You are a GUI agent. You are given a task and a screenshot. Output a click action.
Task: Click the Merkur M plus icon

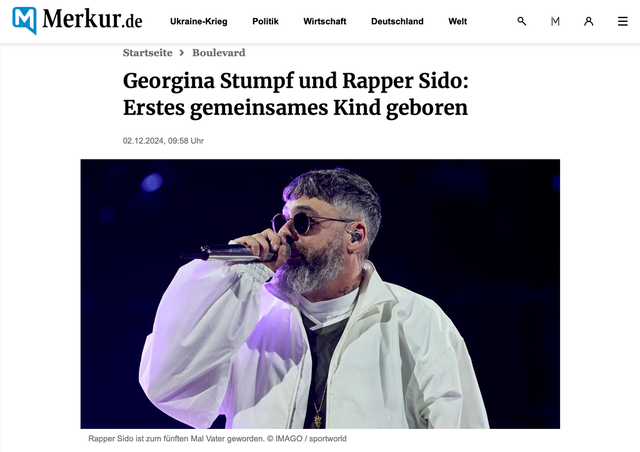point(555,21)
